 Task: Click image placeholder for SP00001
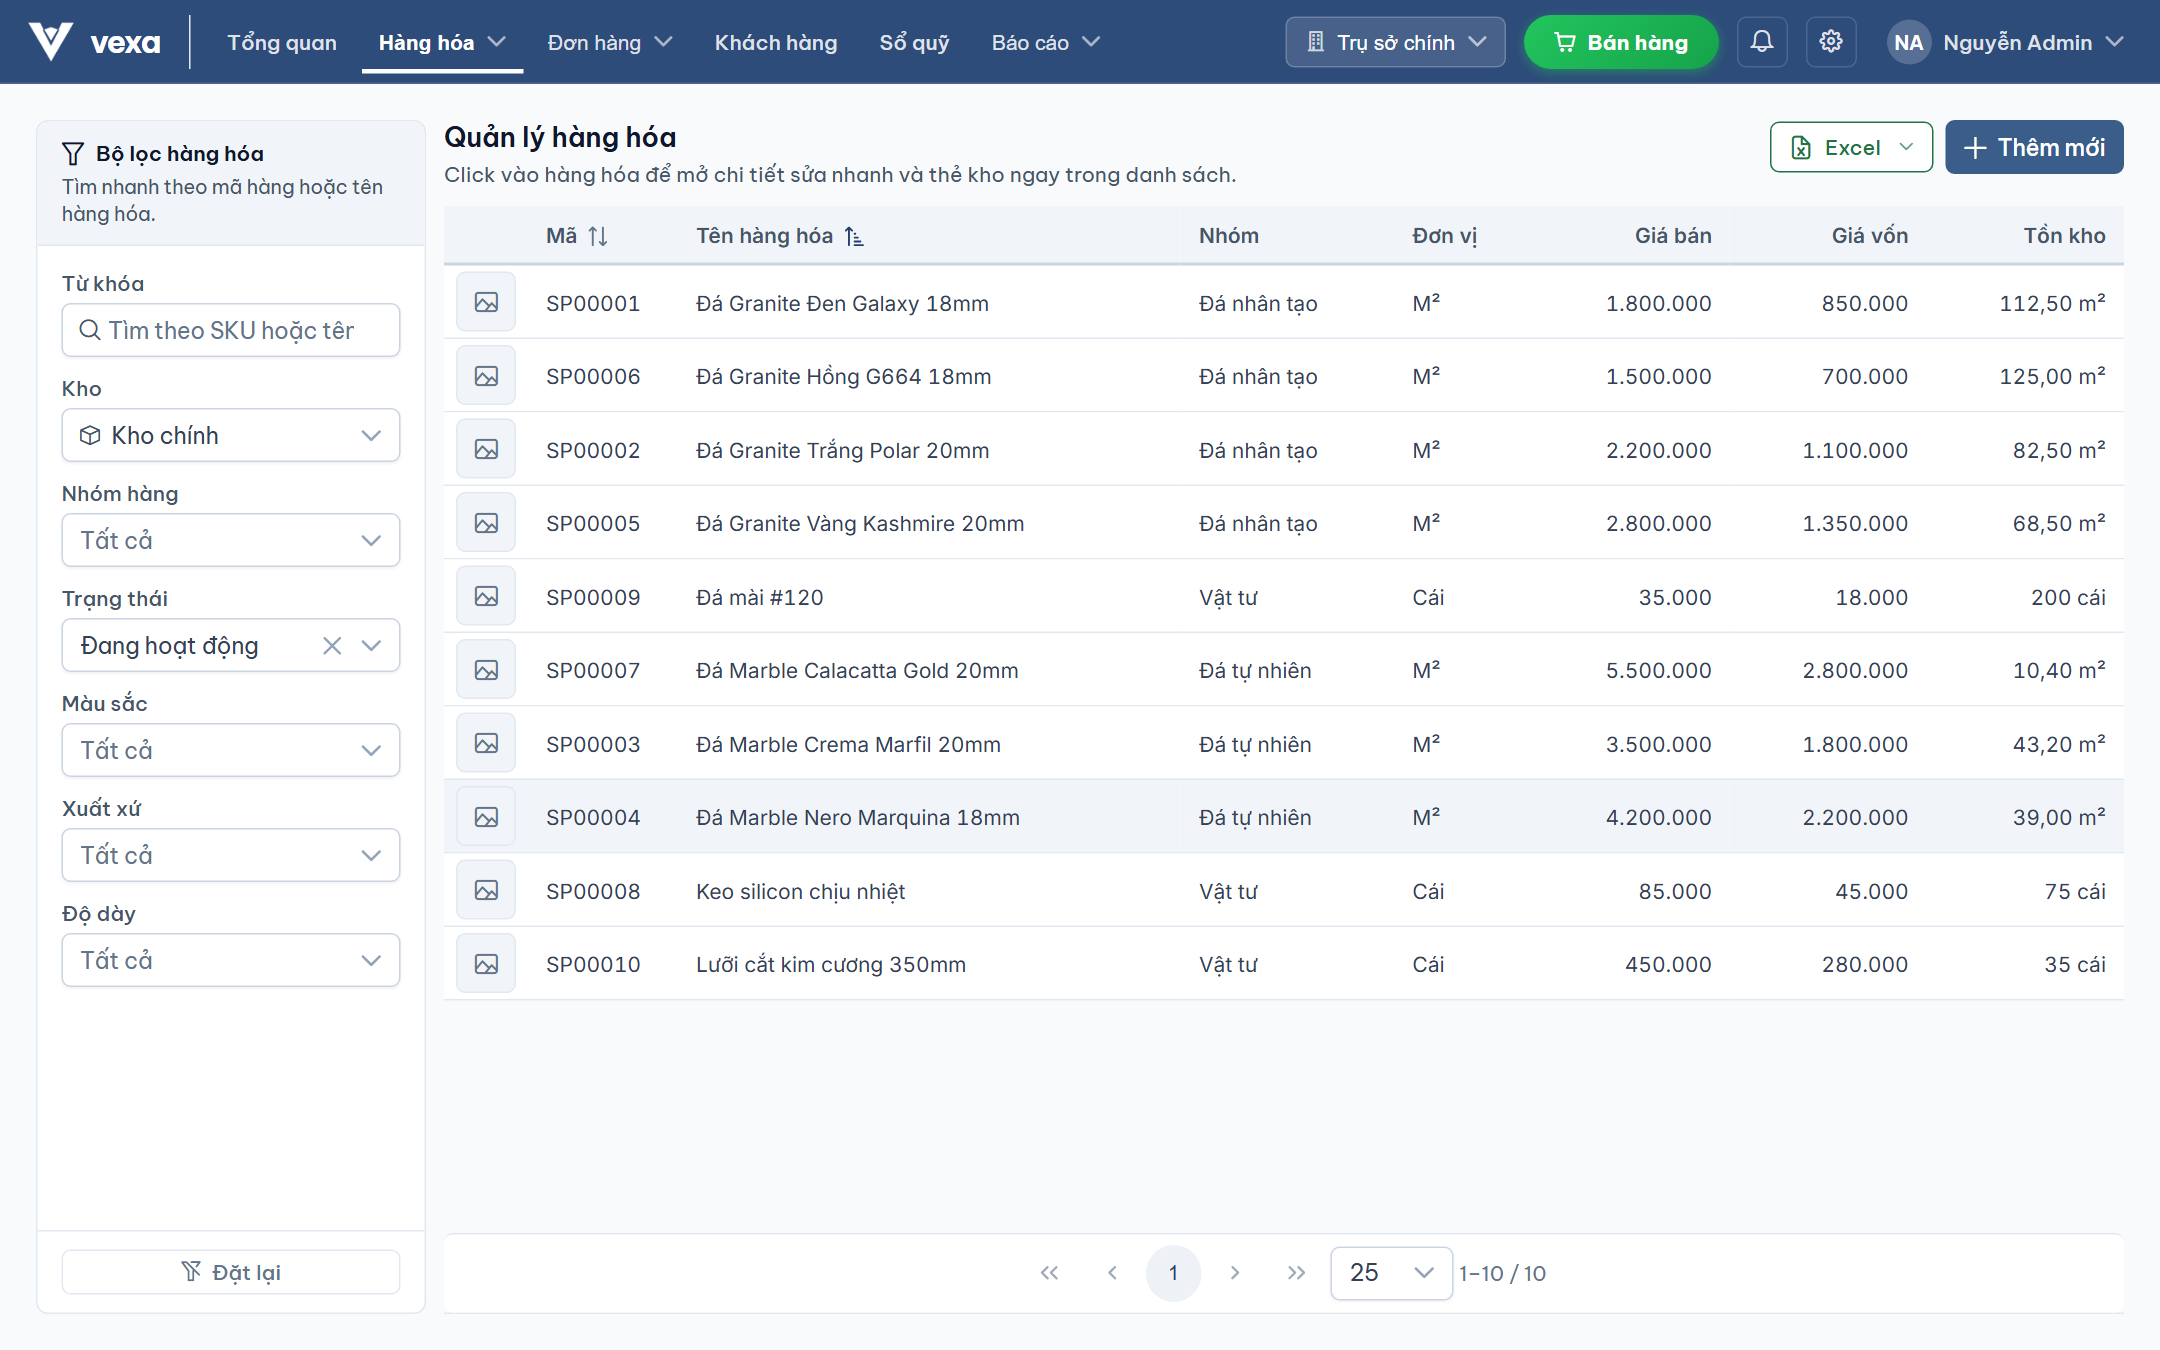(x=486, y=302)
